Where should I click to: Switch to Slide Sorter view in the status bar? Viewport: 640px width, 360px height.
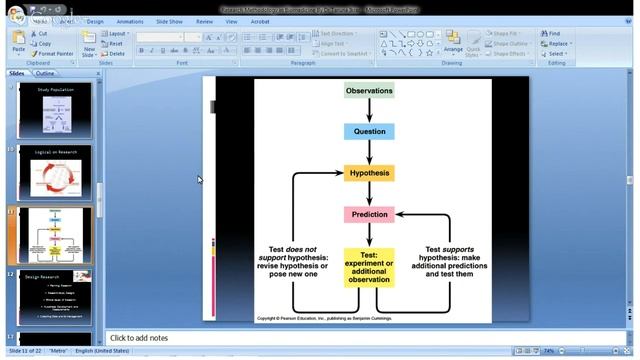[527, 351]
